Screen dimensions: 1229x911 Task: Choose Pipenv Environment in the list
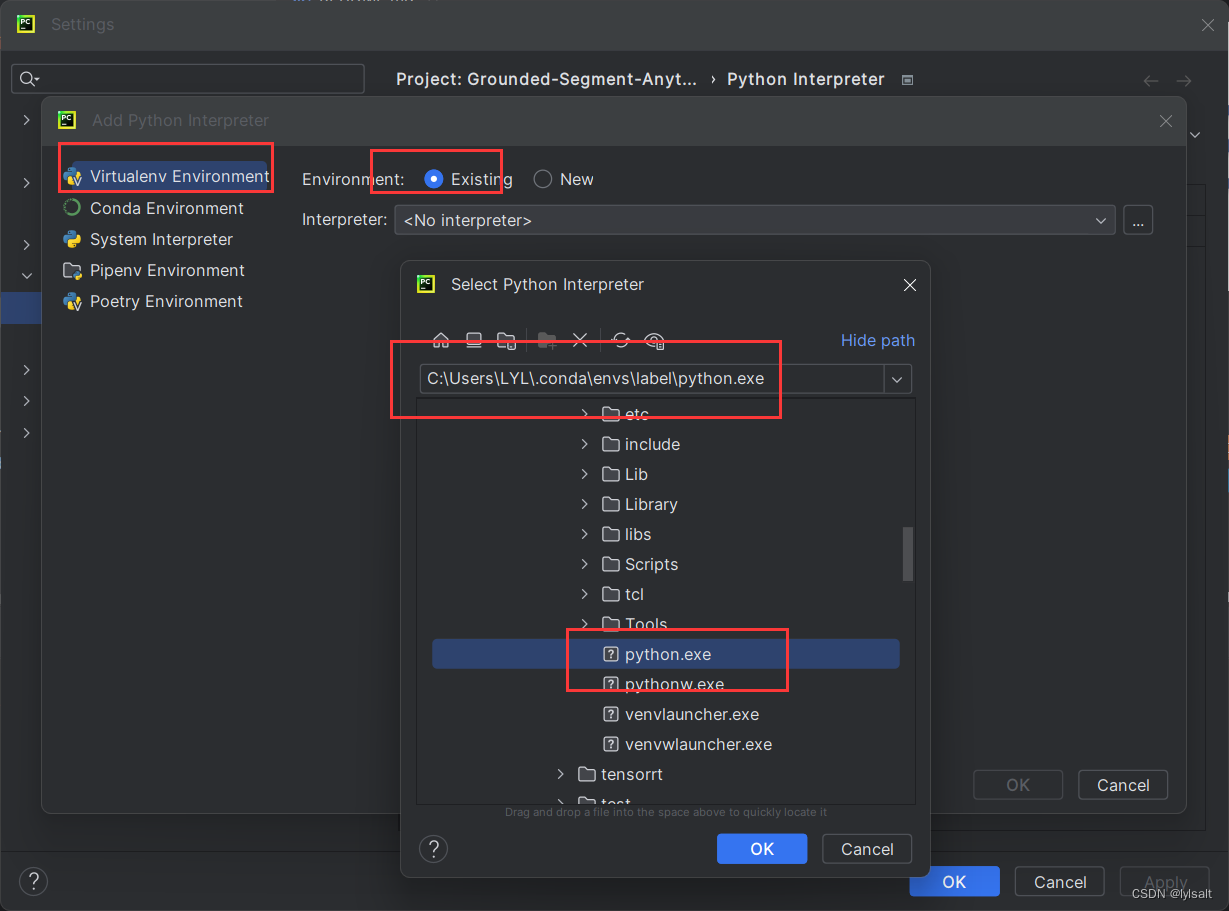click(154, 270)
